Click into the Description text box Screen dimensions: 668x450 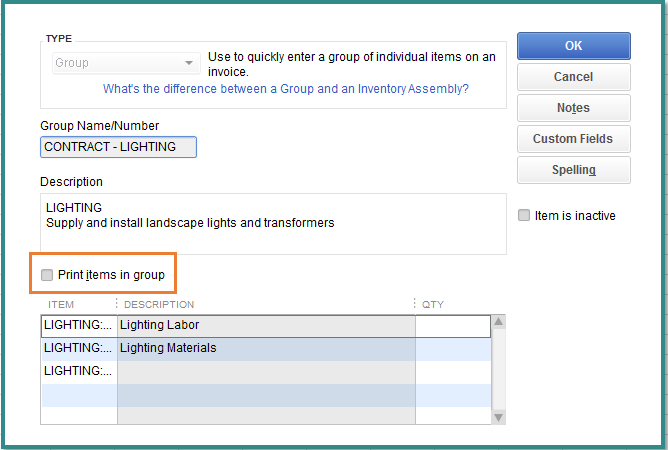(x=273, y=224)
